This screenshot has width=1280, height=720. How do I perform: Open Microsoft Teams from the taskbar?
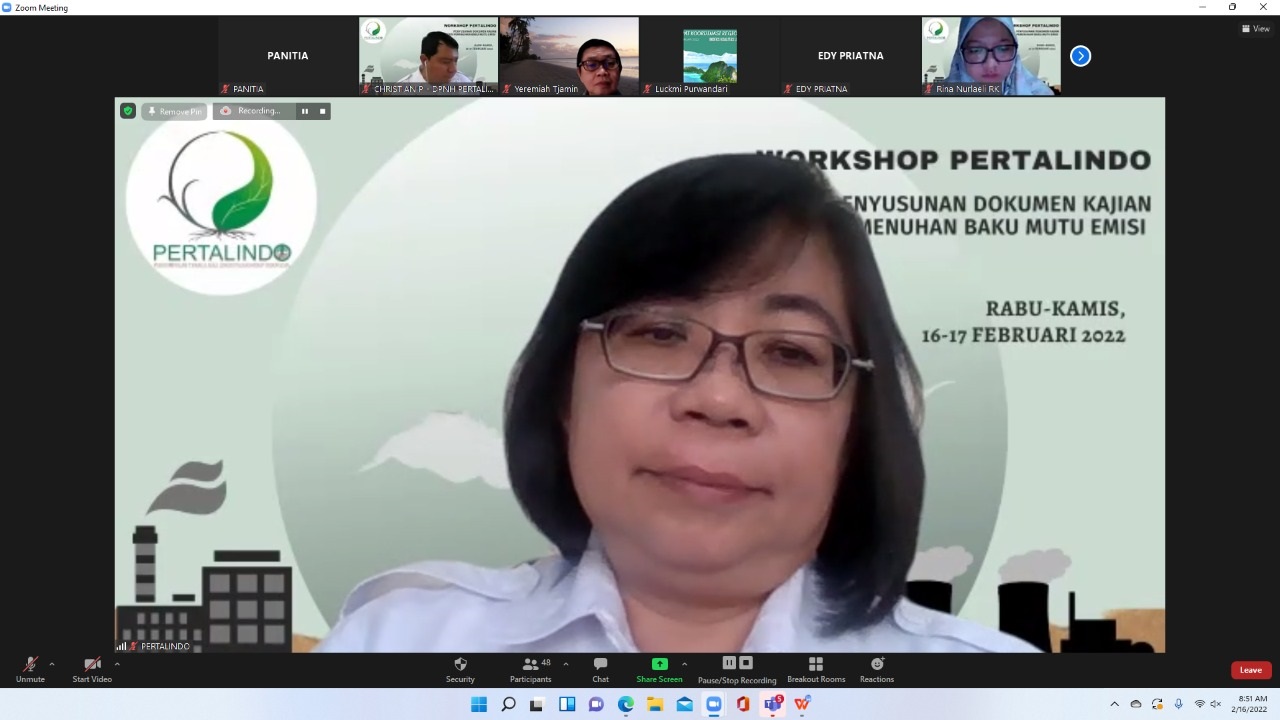(x=772, y=704)
